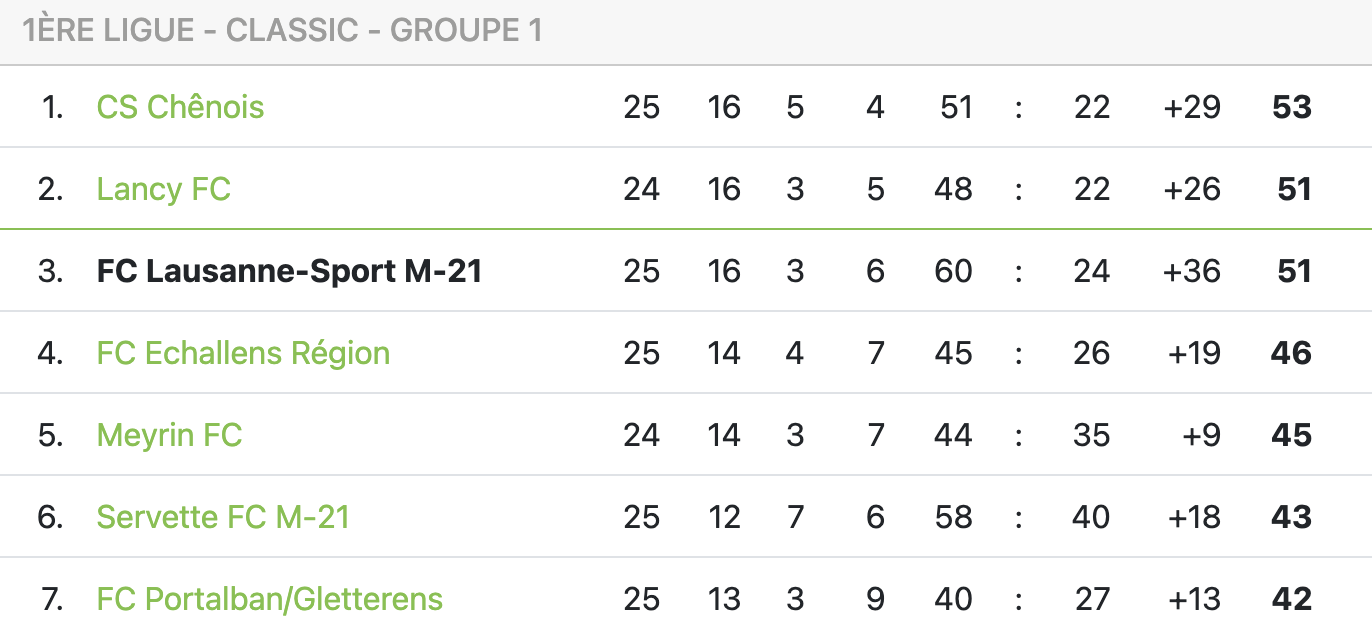The image size is (1372, 634).
Task: Select the FC Lausanne-Sport M-21 team name
Action: coord(289,271)
